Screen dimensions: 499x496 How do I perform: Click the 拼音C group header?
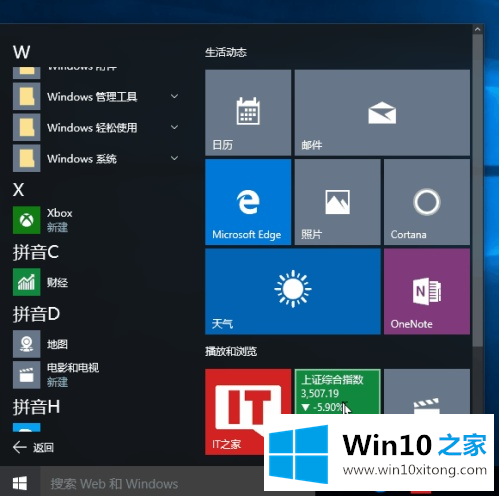coord(36,252)
